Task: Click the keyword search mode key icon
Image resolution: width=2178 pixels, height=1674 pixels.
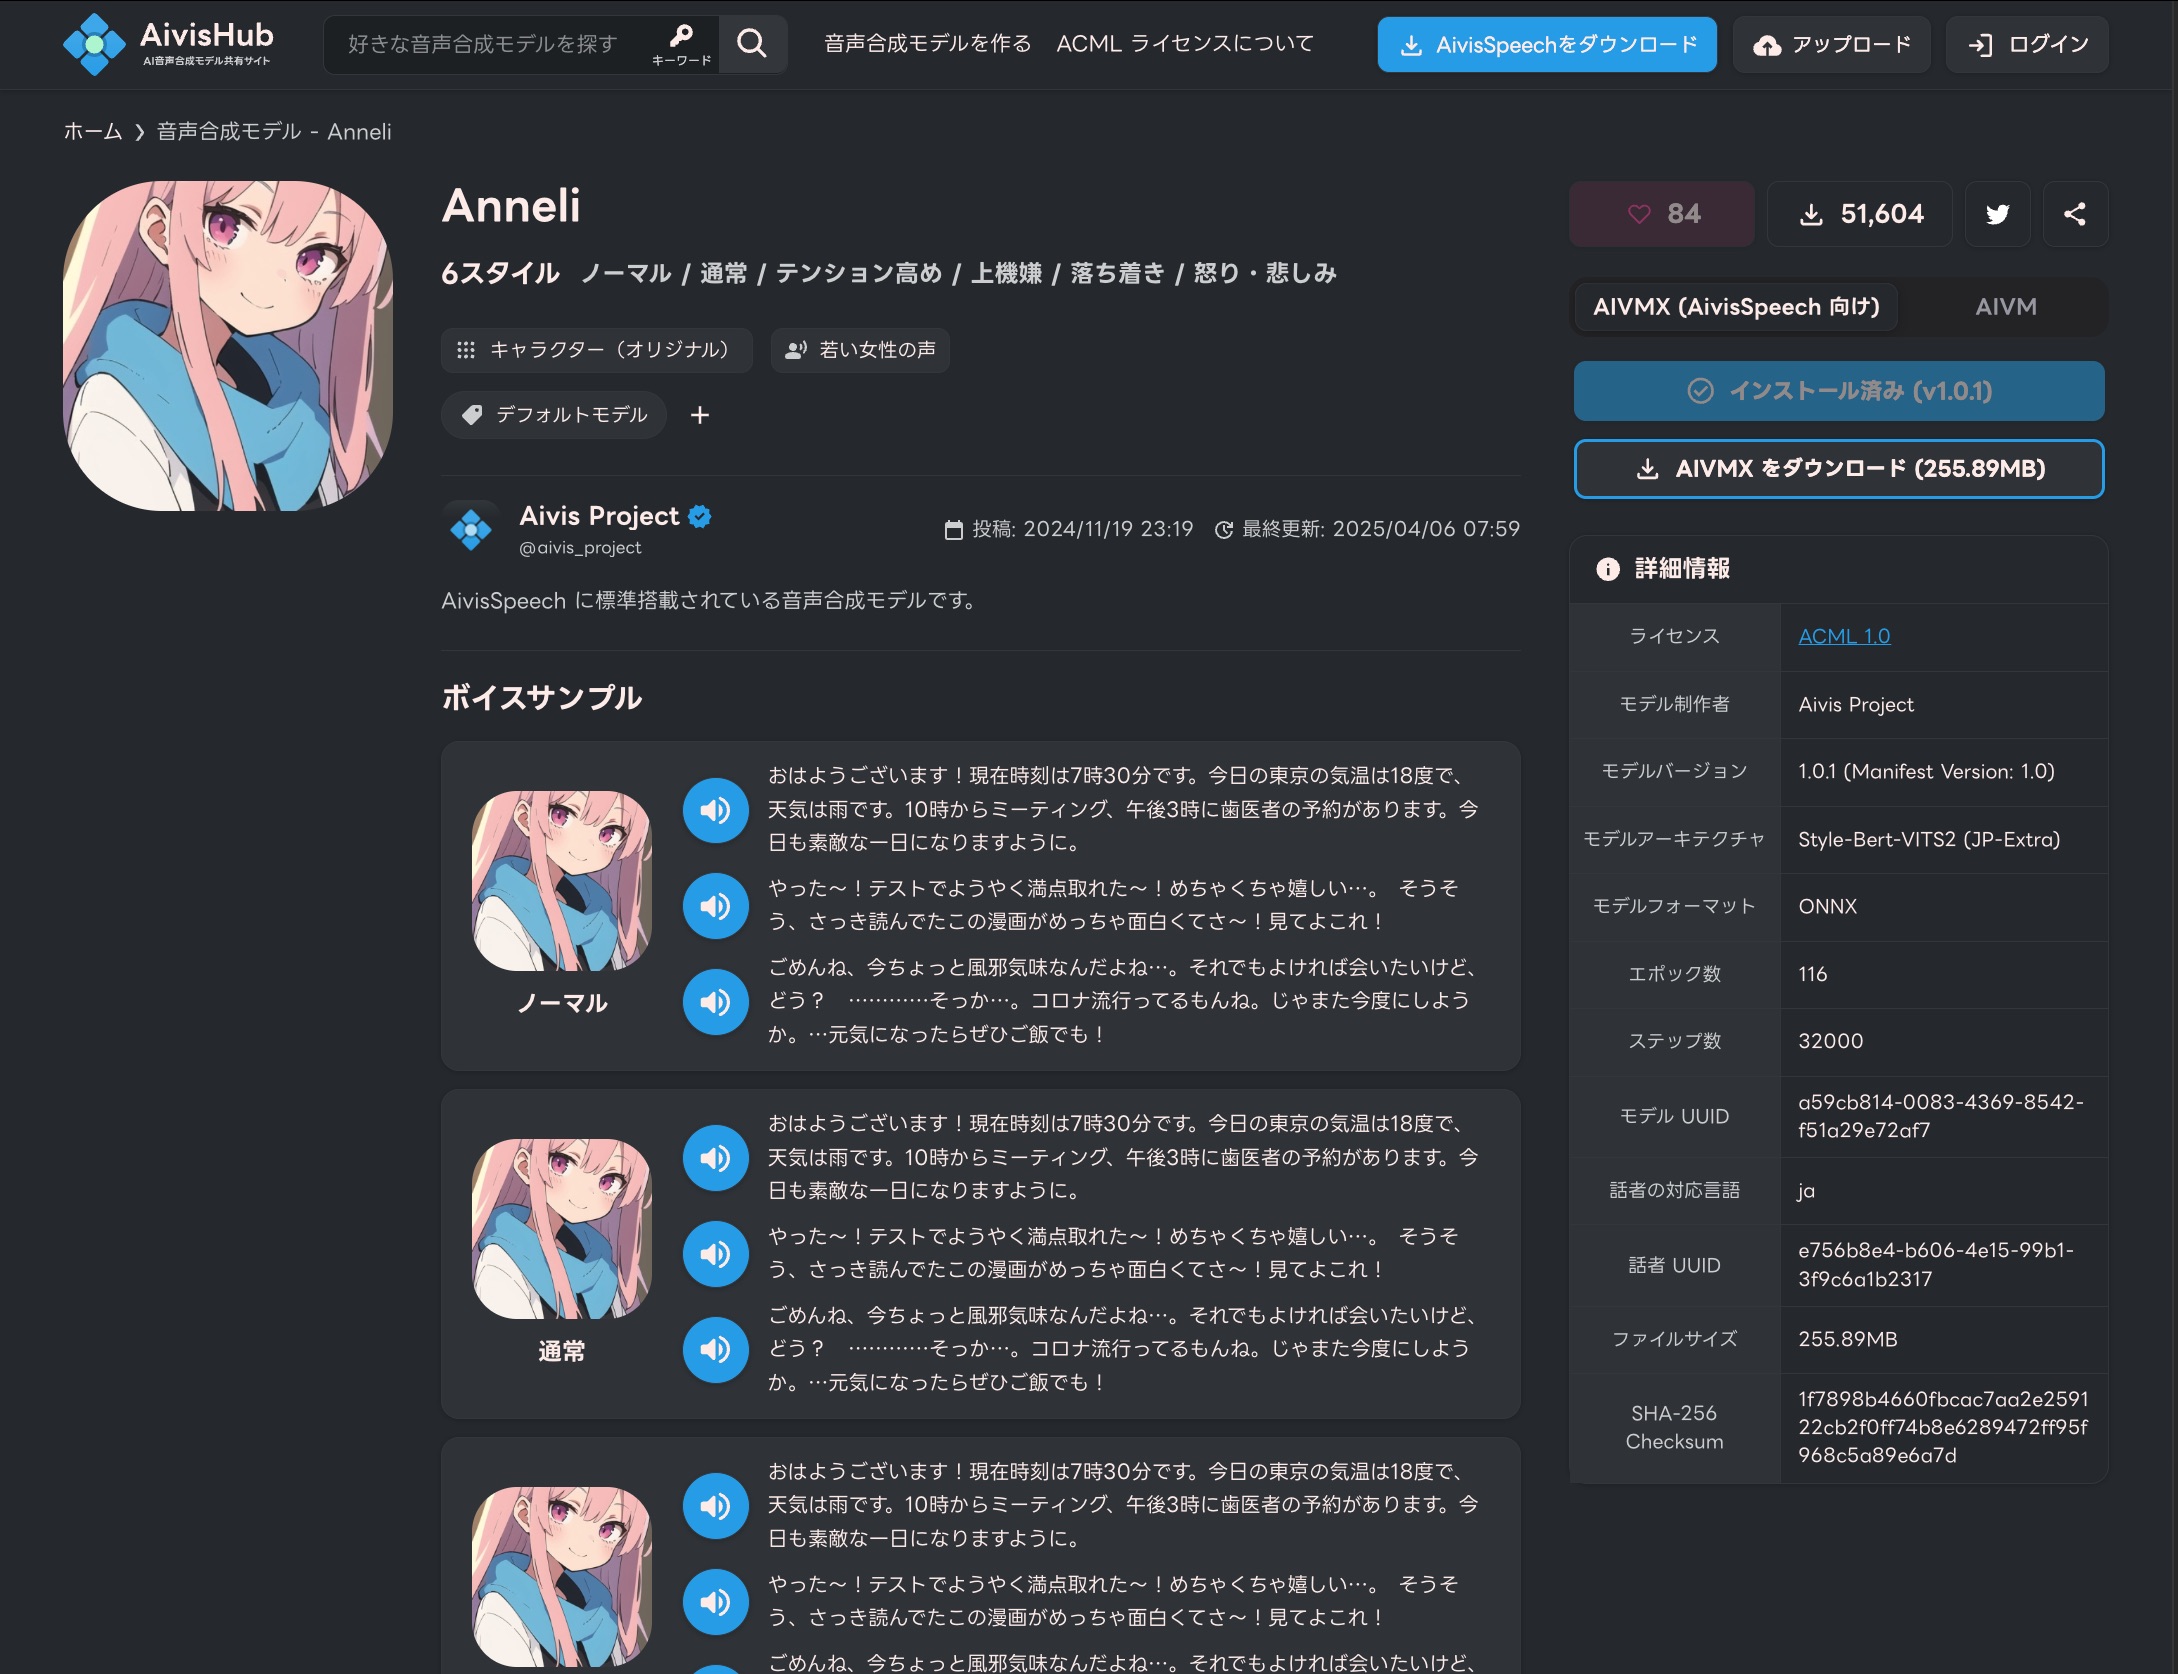Action: point(681,44)
